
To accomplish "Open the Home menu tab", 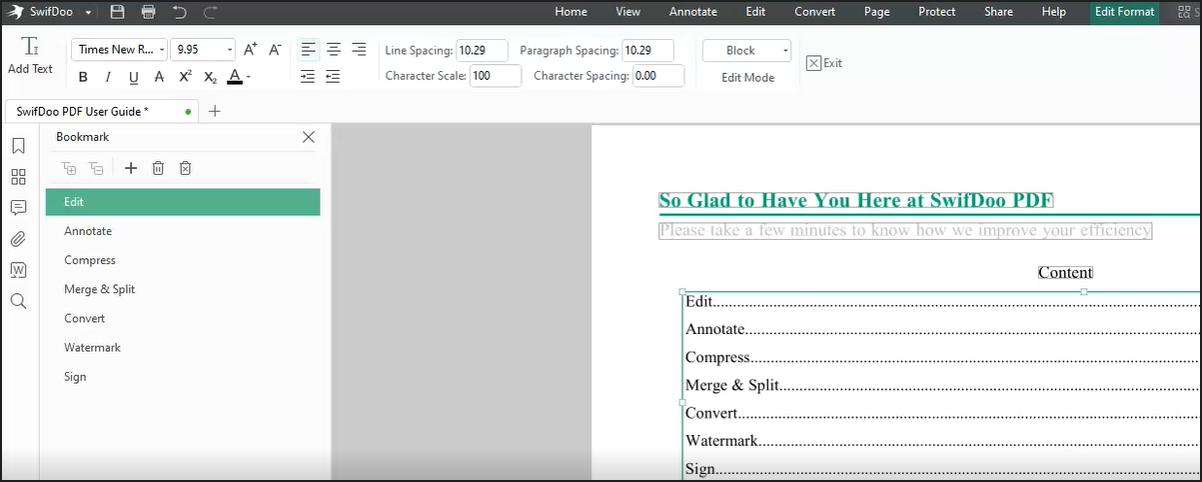I will pos(571,12).
